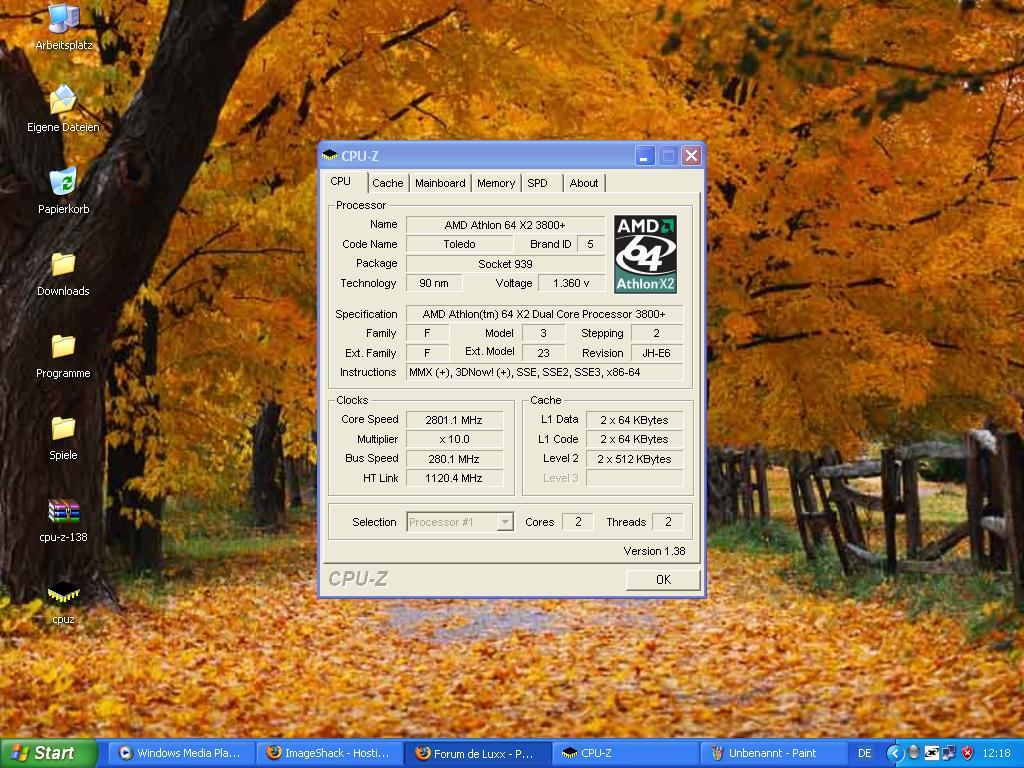Select the Downloads folder icon
Viewport: 1024px width, 768px height.
(x=63, y=273)
